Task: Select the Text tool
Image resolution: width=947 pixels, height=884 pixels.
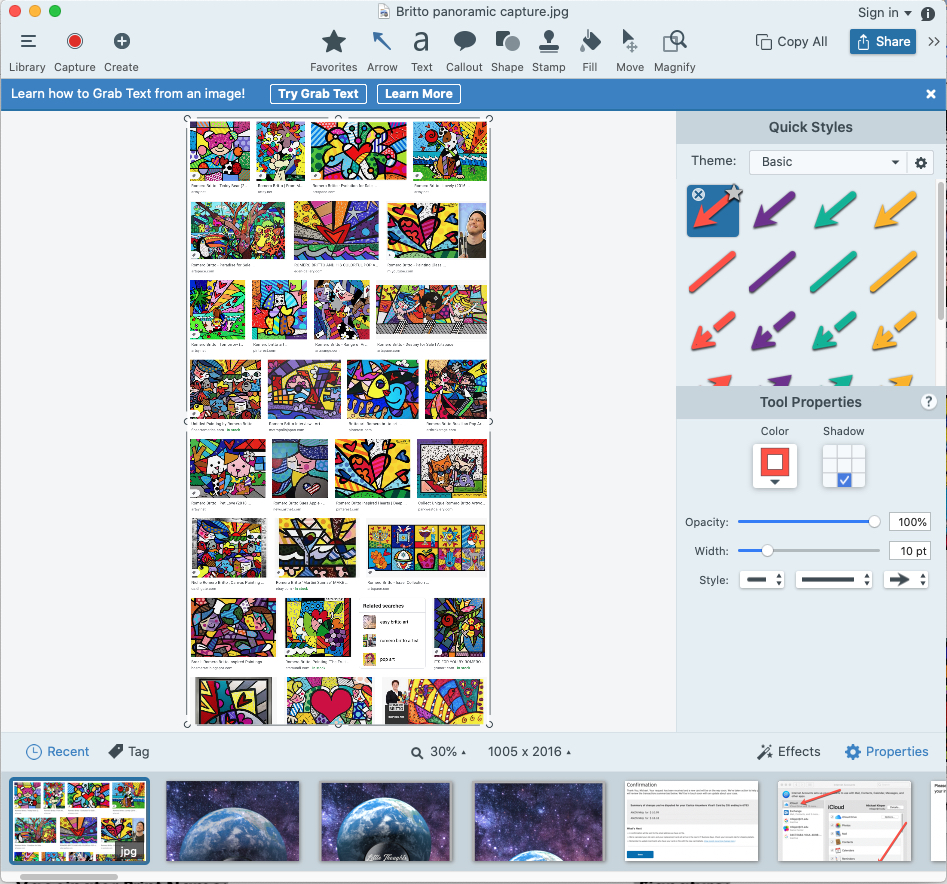Action: [x=422, y=52]
